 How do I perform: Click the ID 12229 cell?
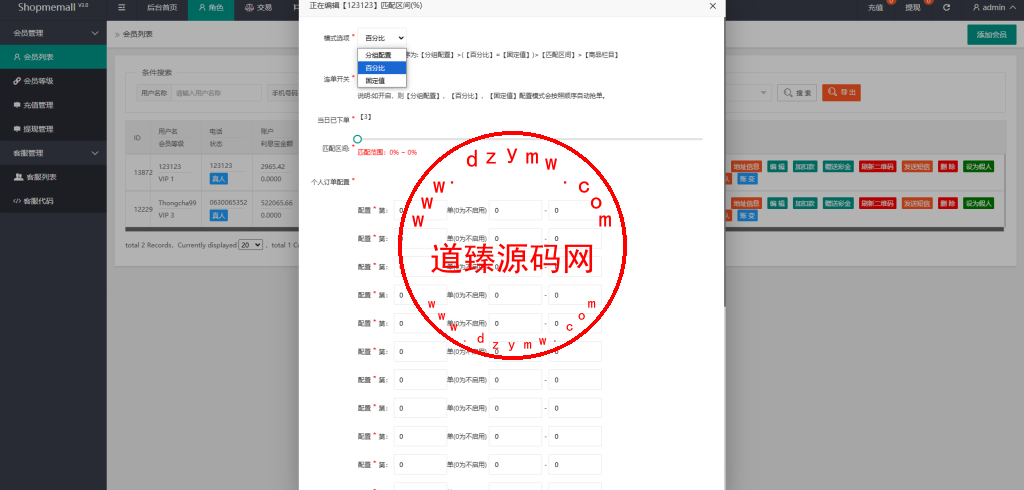click(x=142, y=209)
